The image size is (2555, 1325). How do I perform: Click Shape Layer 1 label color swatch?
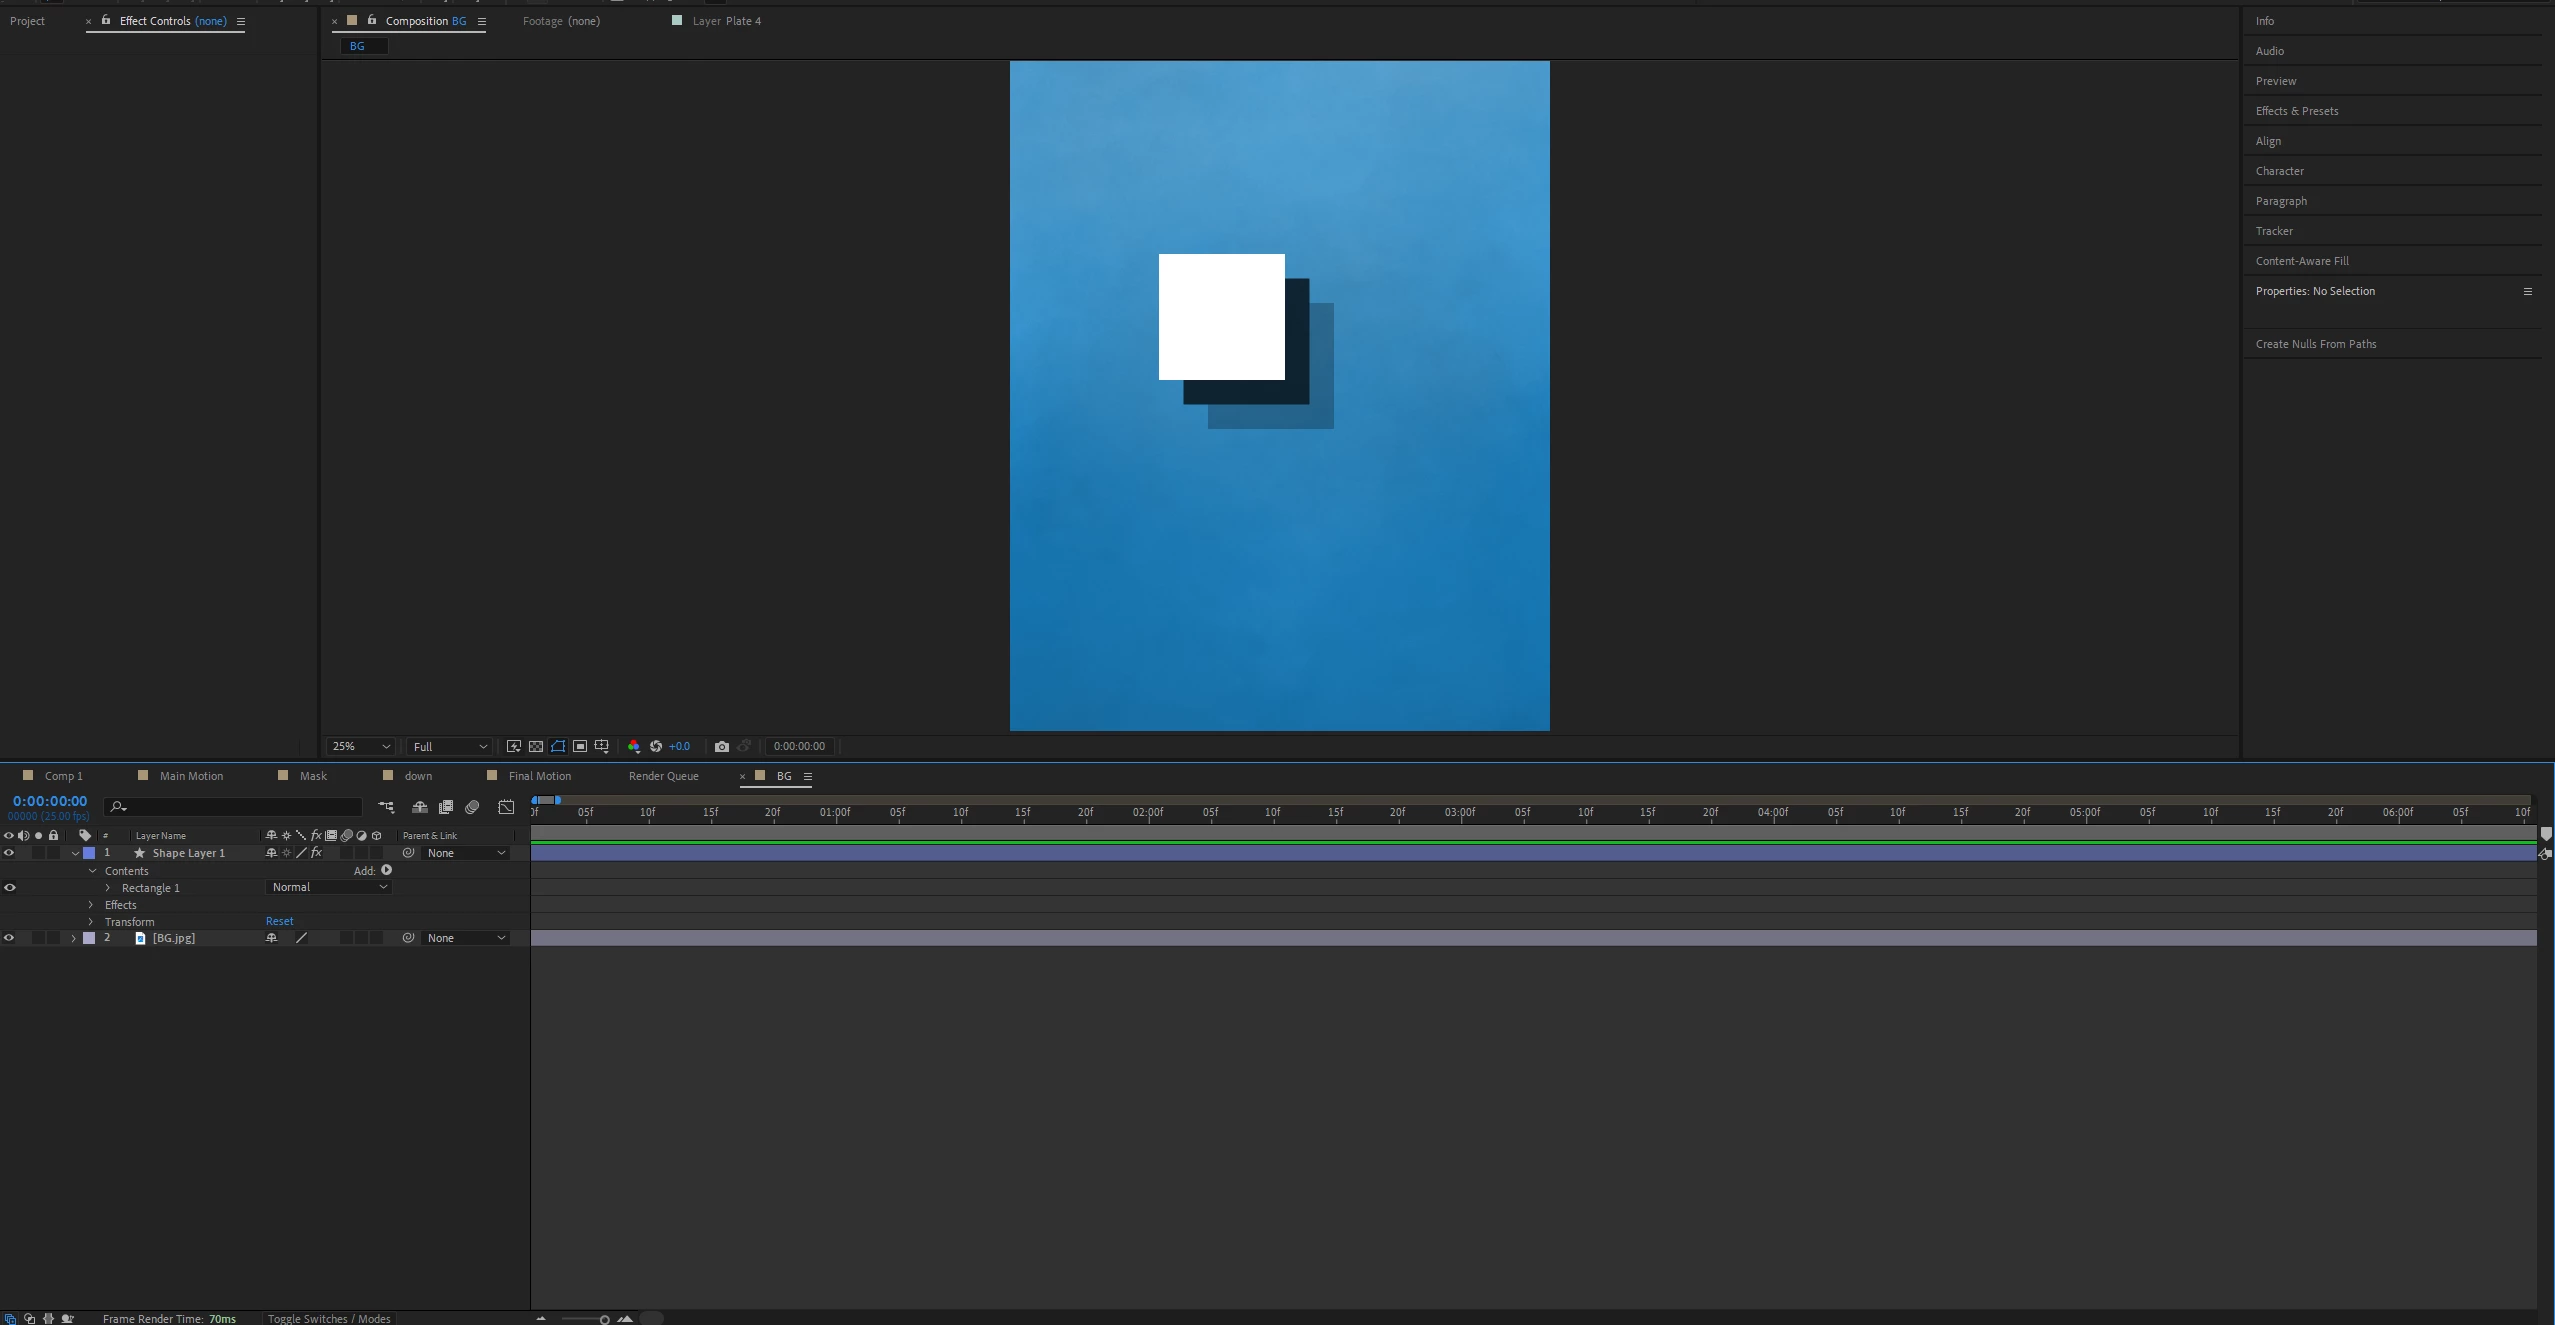pos(89,853)
